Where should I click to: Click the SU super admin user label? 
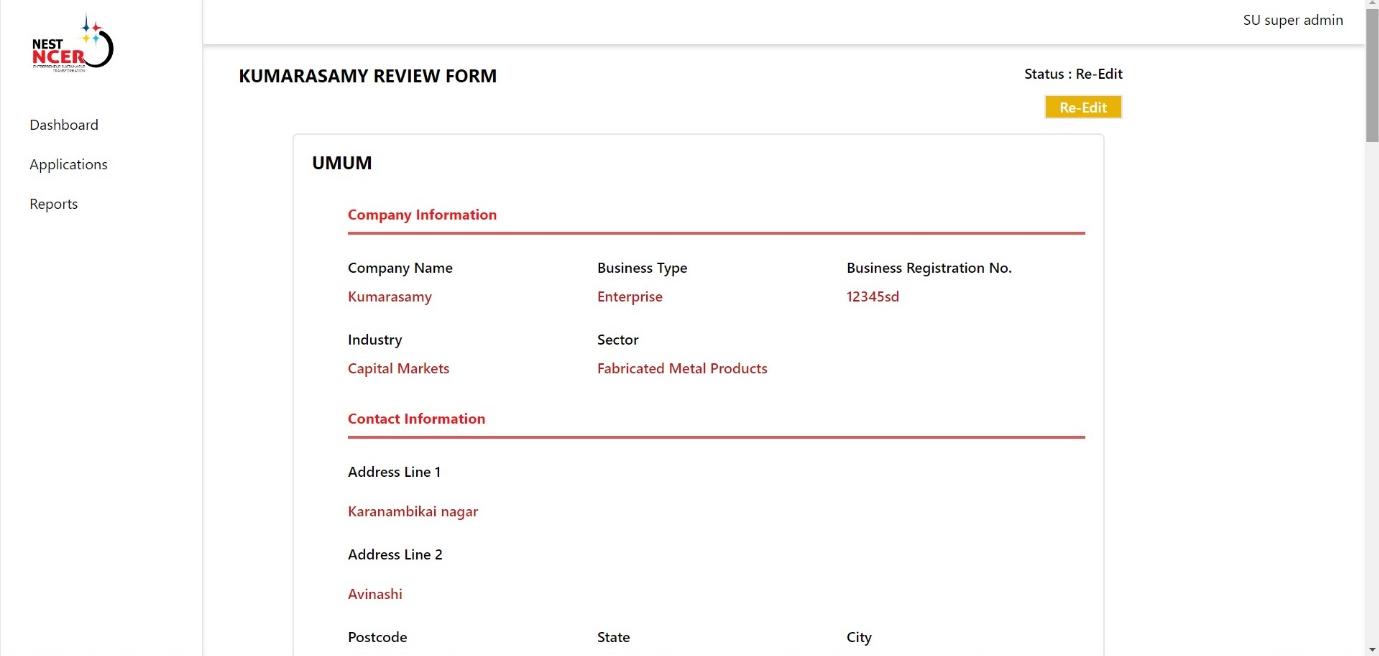[1292, 20]
